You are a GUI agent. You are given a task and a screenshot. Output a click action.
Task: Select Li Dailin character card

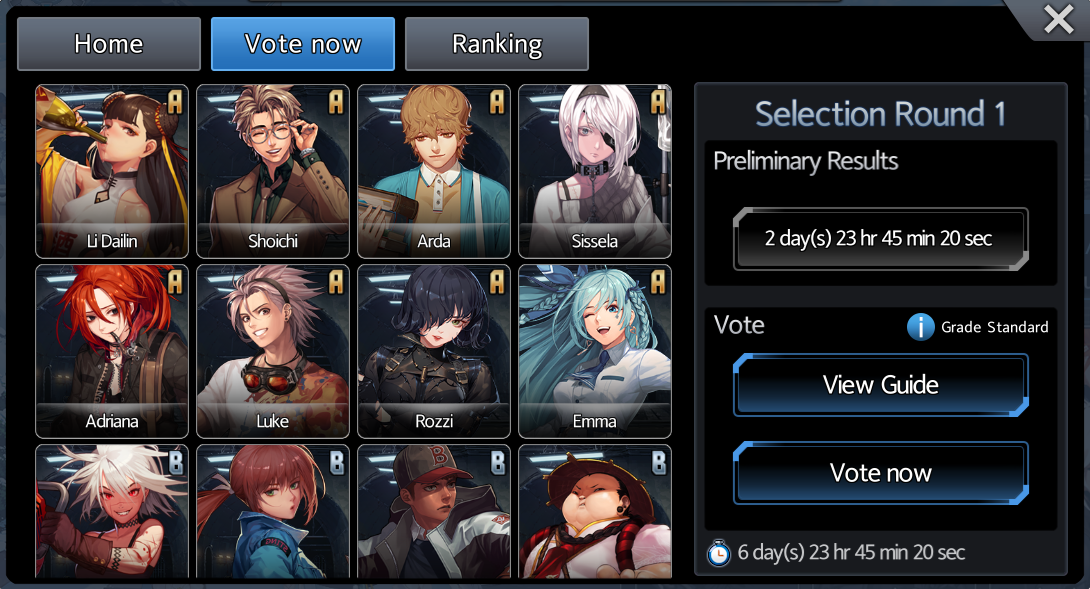112,171
